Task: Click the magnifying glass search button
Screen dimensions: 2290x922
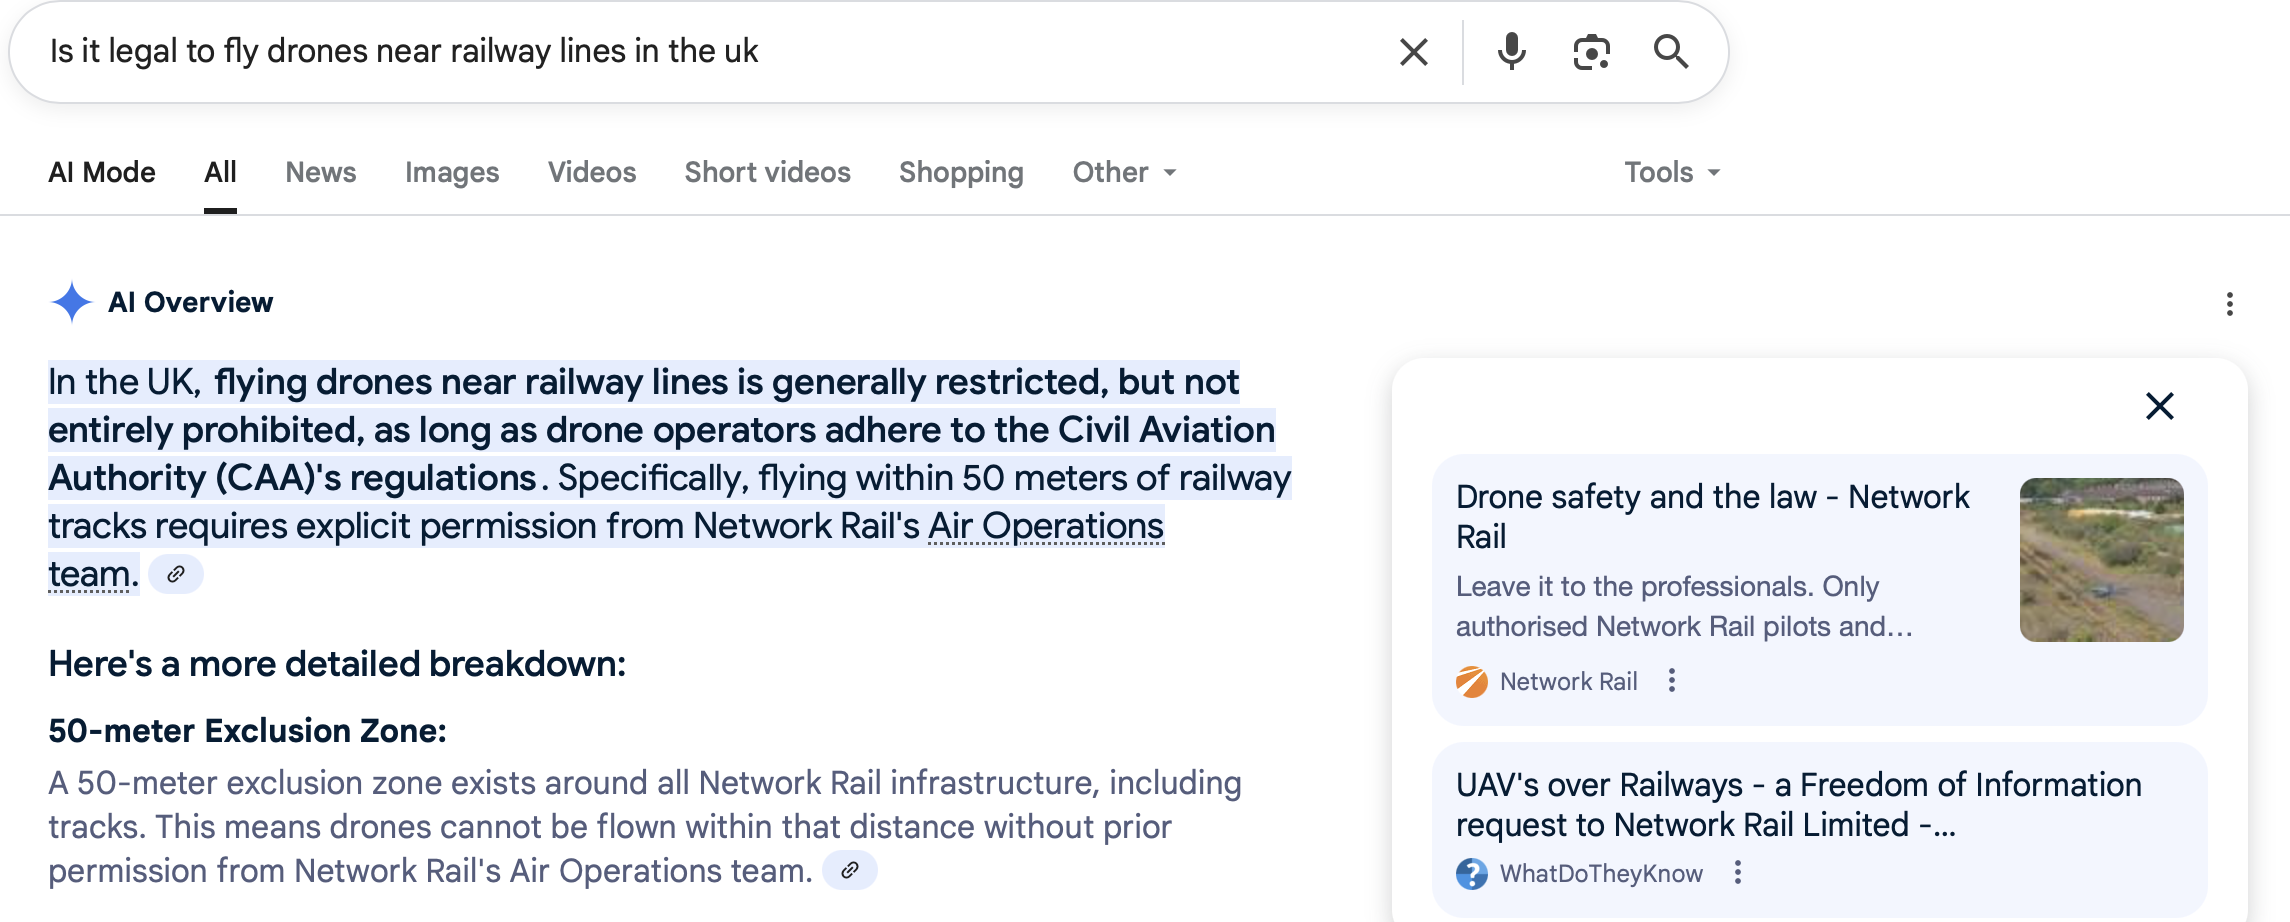Action: (x=1670, y=52)
